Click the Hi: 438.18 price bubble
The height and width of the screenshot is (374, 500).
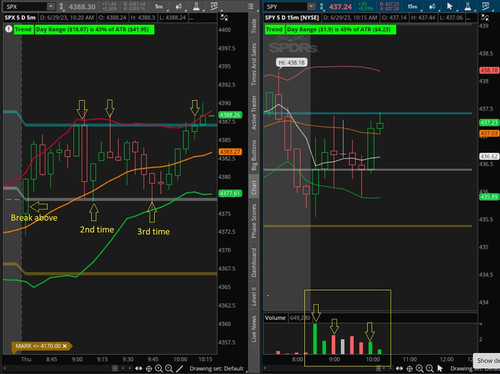(x=292, y=62)
